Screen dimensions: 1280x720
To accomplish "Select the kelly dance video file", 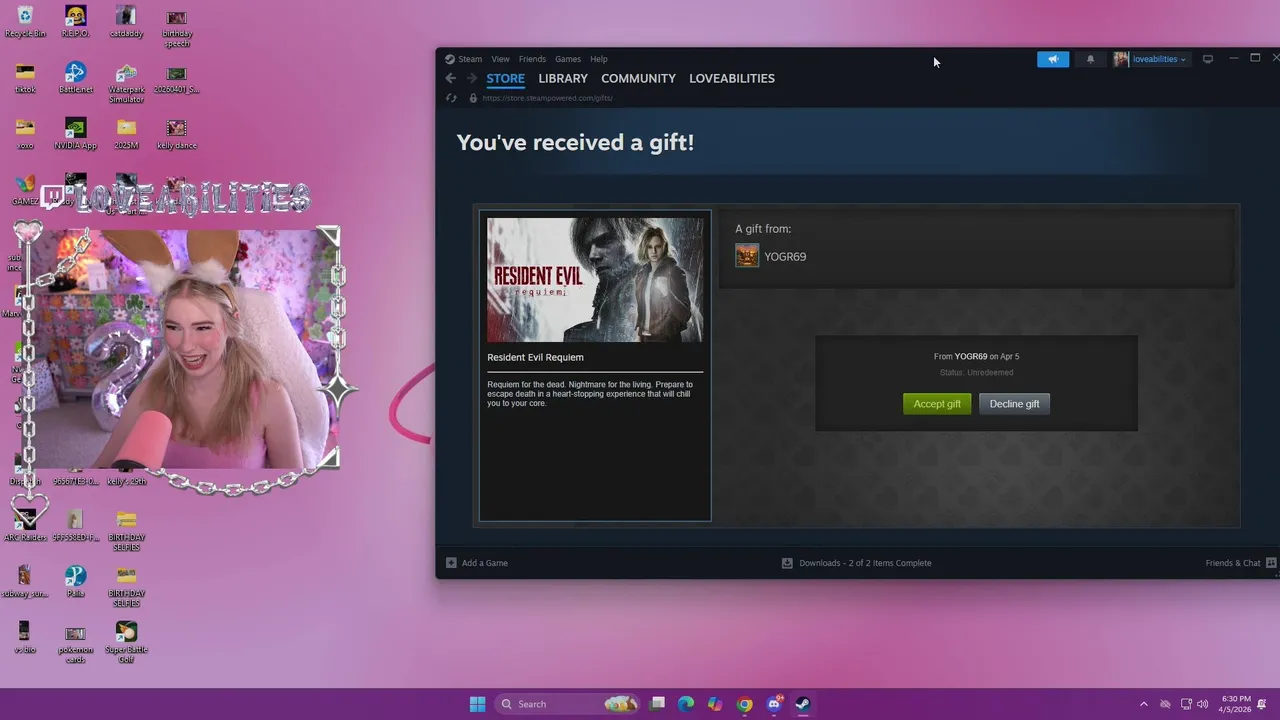I will [177, 134].
